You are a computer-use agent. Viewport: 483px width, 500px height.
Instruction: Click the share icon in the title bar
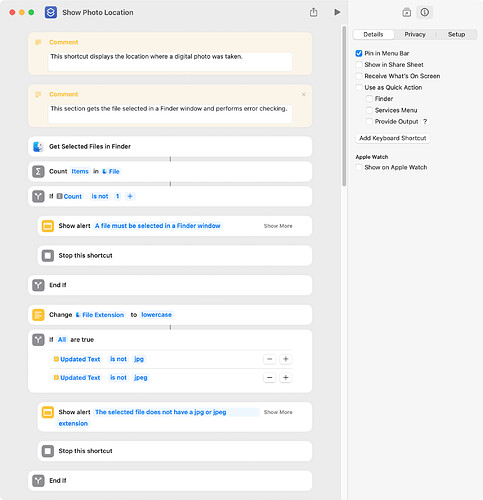click(313, 12)
